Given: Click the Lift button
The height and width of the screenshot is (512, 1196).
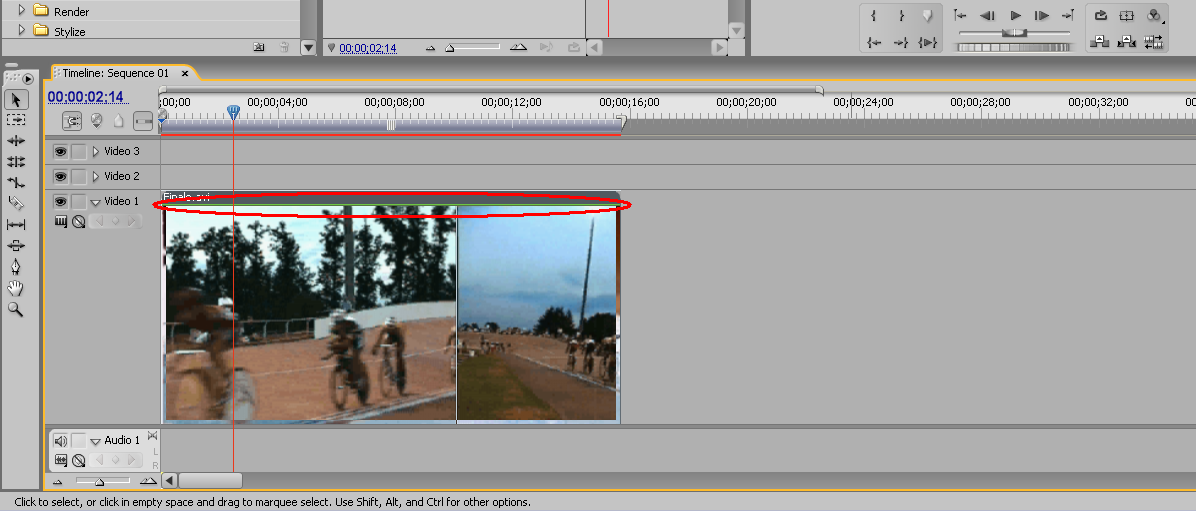Looking at the screenshot, I should click(1099, 42).
